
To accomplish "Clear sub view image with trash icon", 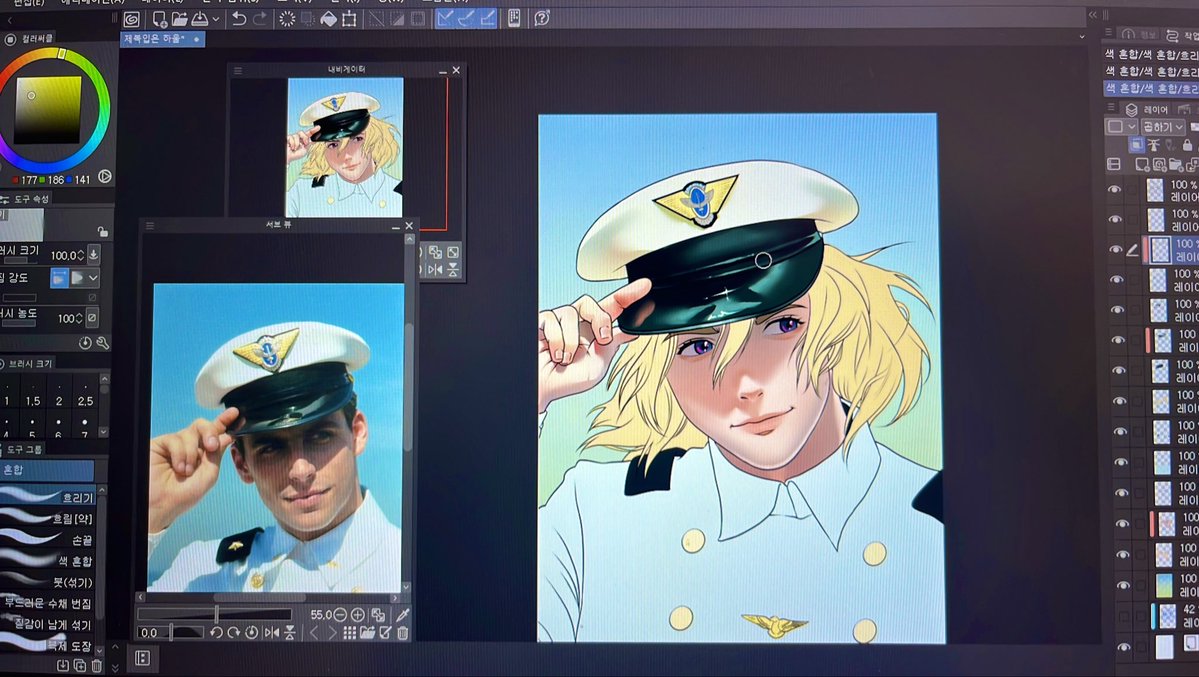I will click(402, 633).
